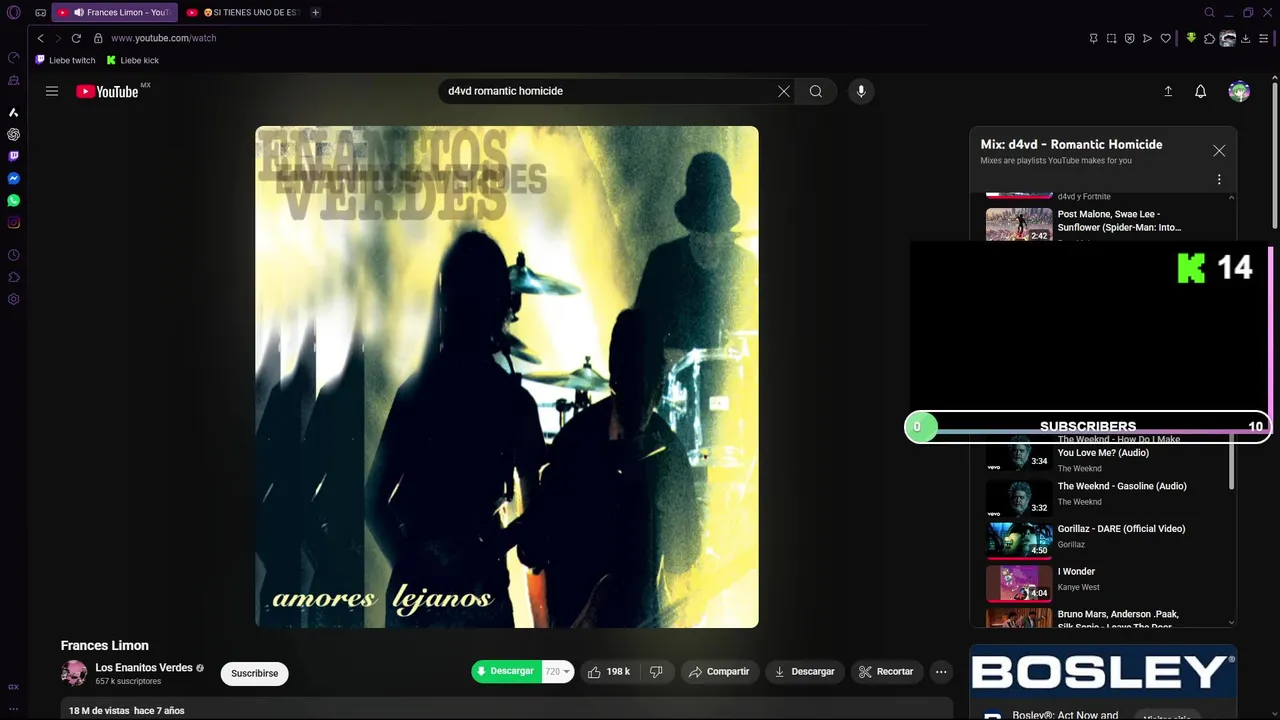Open the WhatsApp sidebar panel
This screenshot has height=720, width=1280.
pyautogui.click(x=14, y=200)
